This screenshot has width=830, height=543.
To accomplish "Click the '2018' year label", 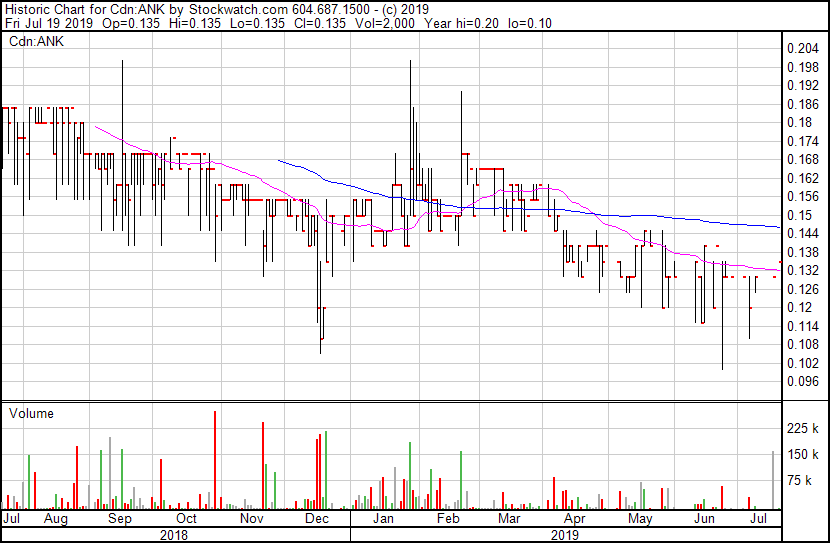I will pyautogui.click(x=174, y=535).
